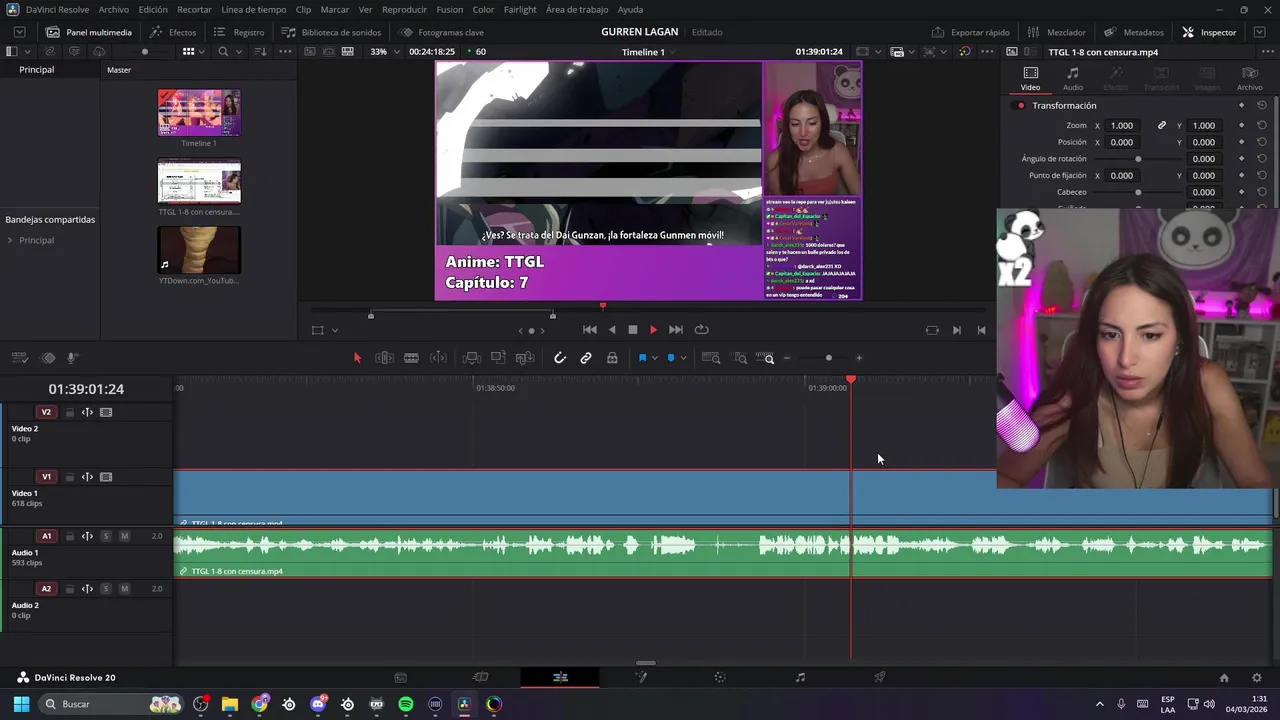Adjust Cabeceo slider in Inspector
Viewport: 1280px width, 720px height.
click(x=1138, y=192)
